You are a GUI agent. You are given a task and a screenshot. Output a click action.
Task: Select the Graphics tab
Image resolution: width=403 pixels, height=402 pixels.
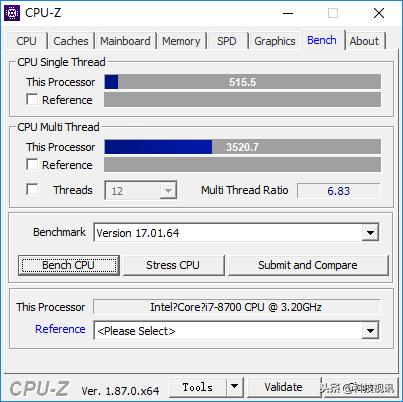click(x=275, y=41)
